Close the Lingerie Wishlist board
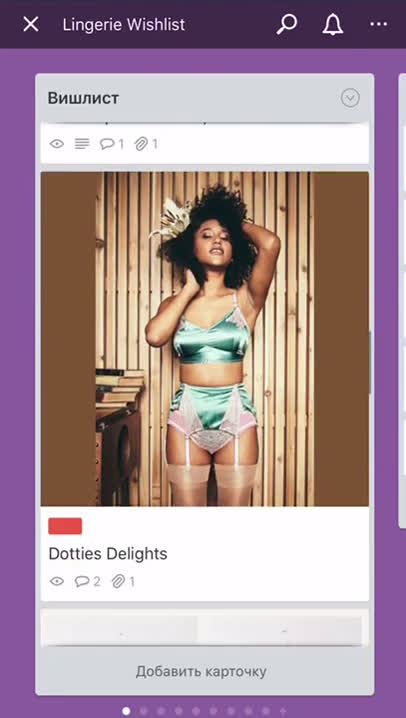The height and width of the screenshot is (718, 406). click(31, 24)
